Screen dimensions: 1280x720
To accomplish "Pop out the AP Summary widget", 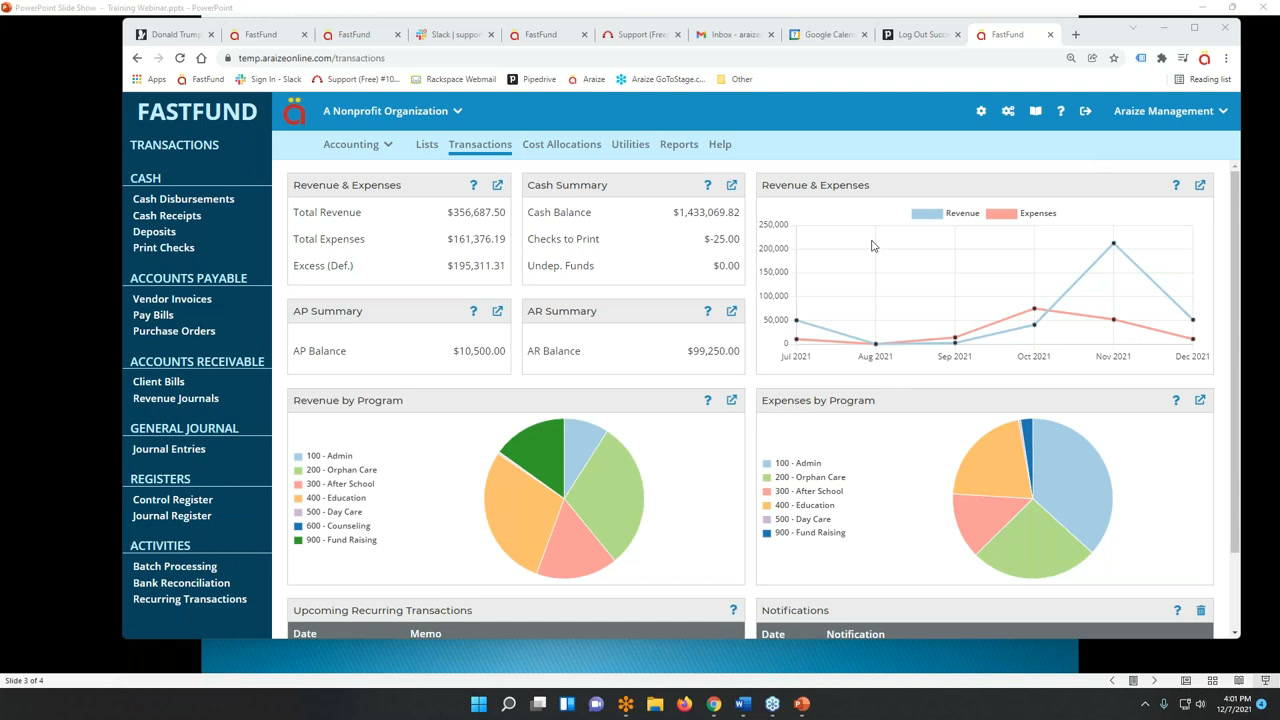I will [x=498, y=311].
